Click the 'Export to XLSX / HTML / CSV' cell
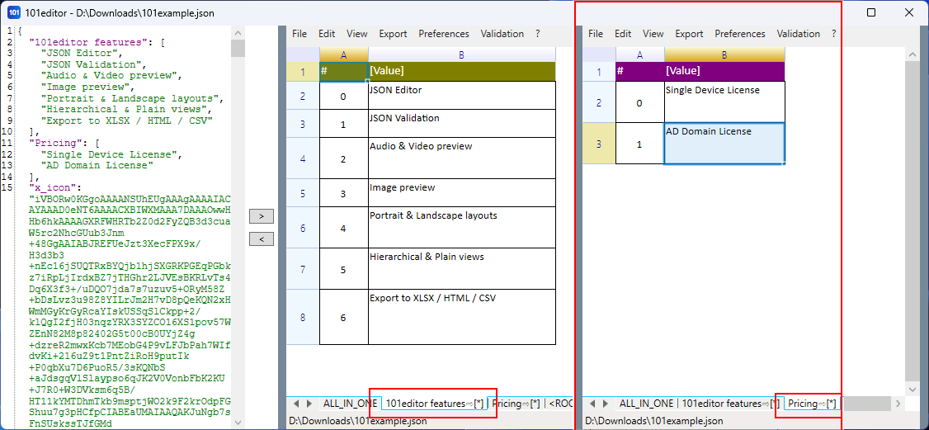The height and width of the screenshot is (430, 929). click(462, 317)
